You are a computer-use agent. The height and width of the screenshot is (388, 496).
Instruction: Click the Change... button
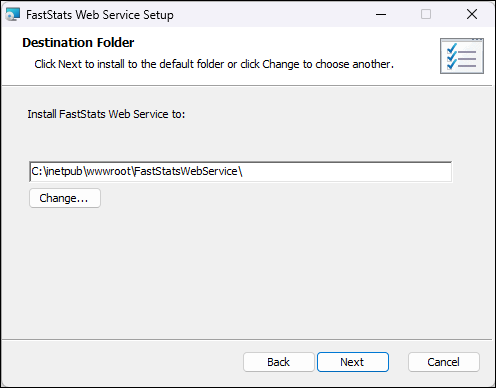pyautogui.click(x=65, y=198)
